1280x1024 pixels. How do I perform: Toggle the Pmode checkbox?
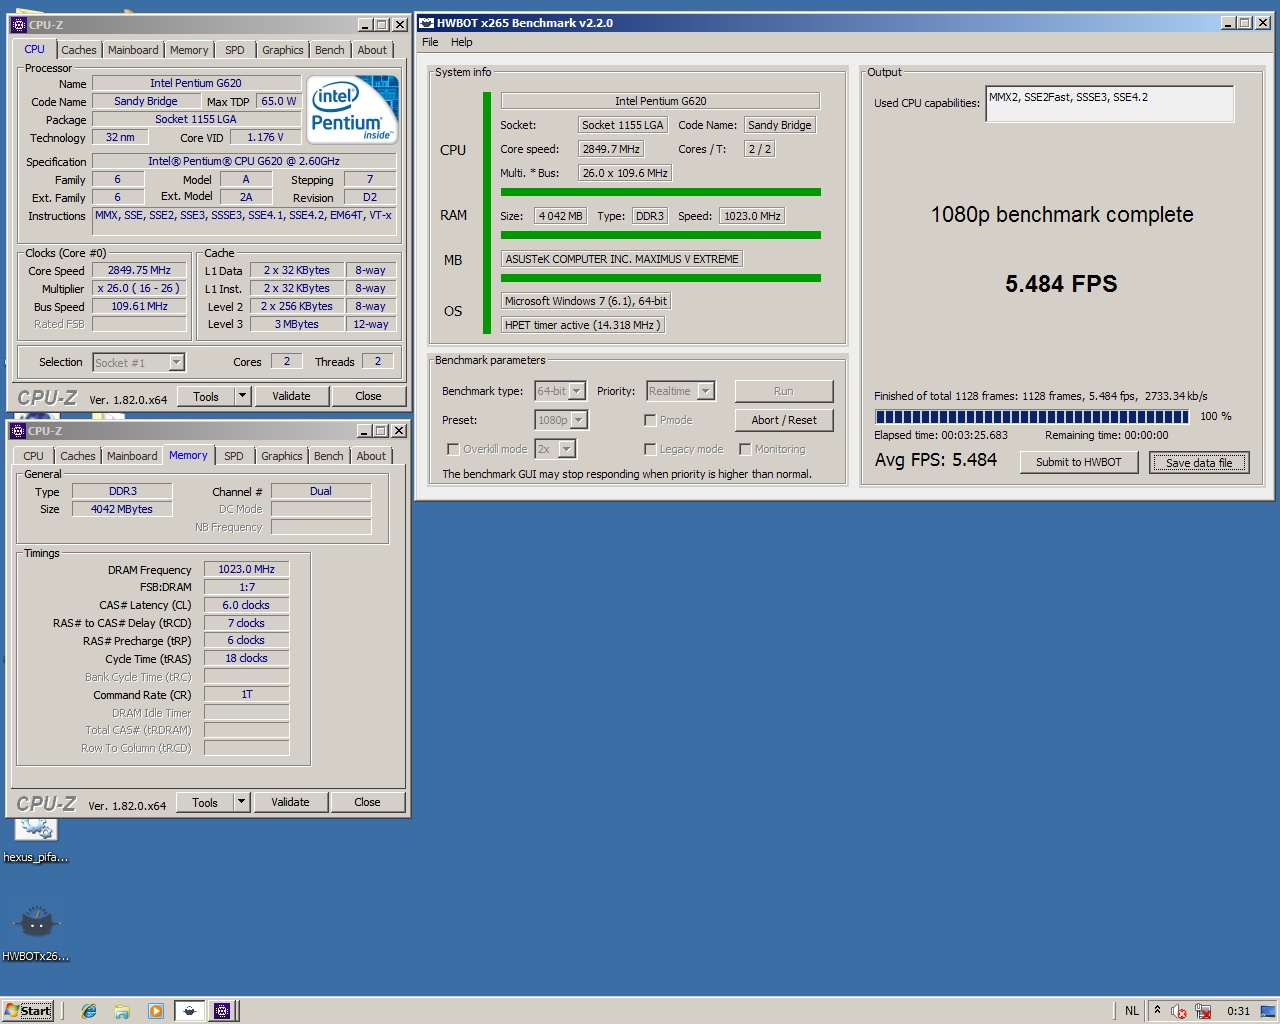650,420
